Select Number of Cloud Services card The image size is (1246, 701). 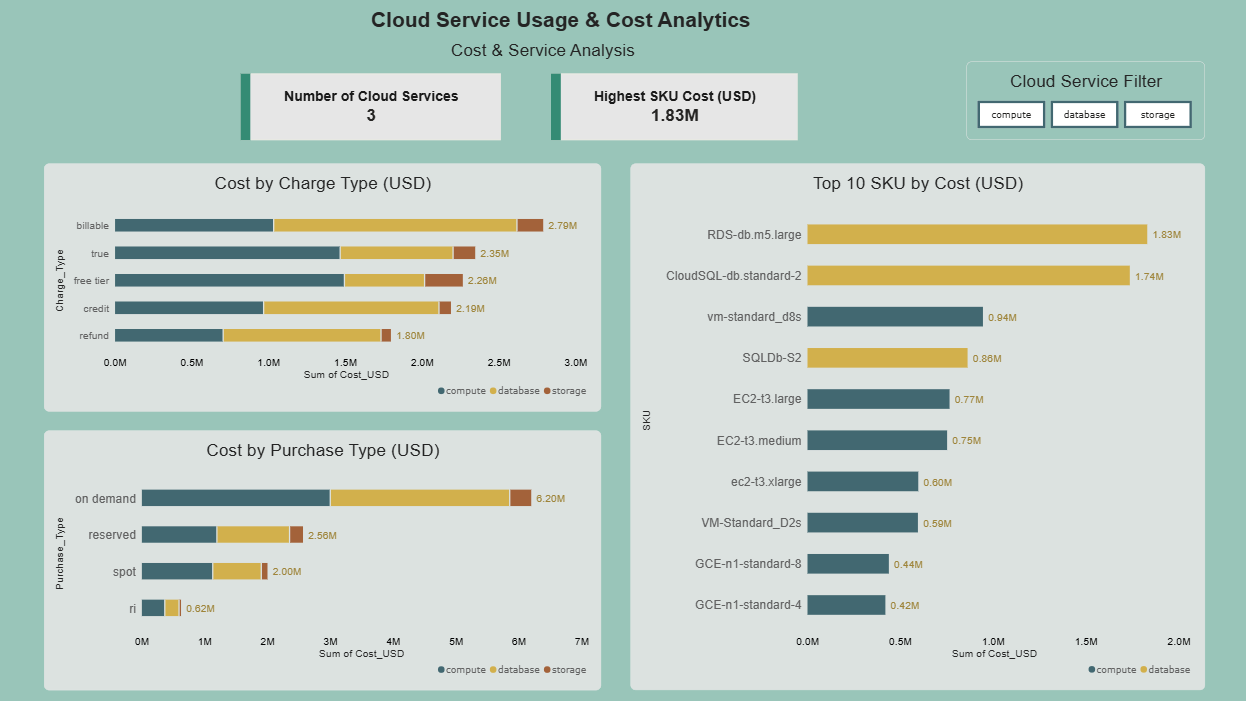click(x=371, y=106)
